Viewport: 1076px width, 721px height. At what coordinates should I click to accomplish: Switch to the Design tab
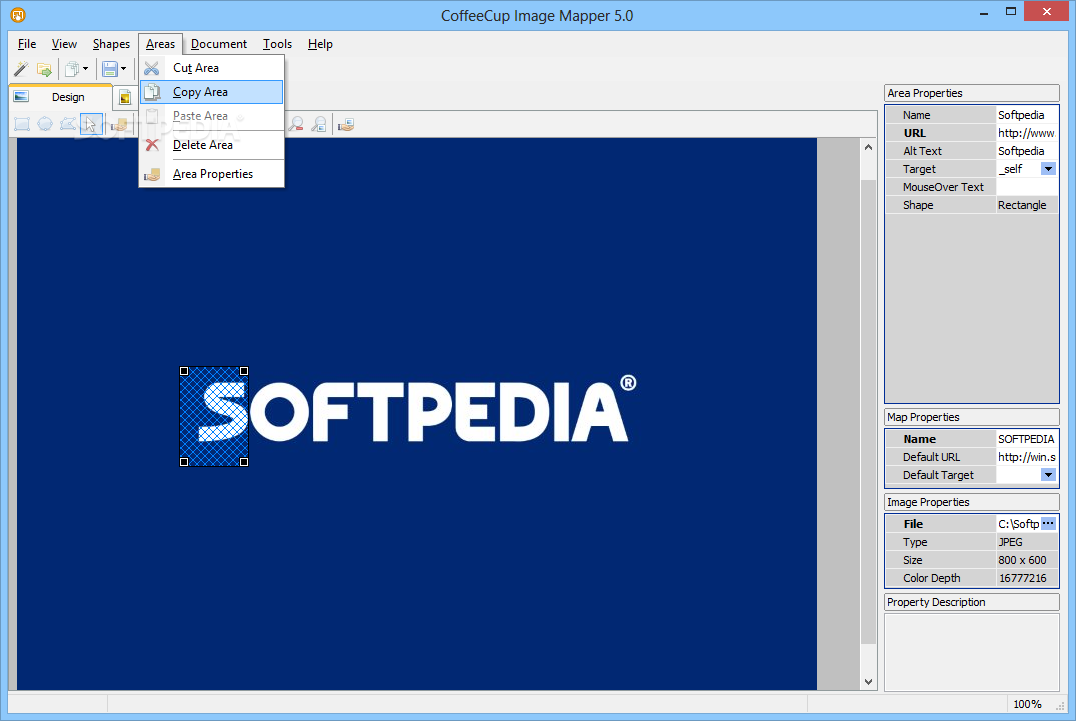click(x=60, y=97)
